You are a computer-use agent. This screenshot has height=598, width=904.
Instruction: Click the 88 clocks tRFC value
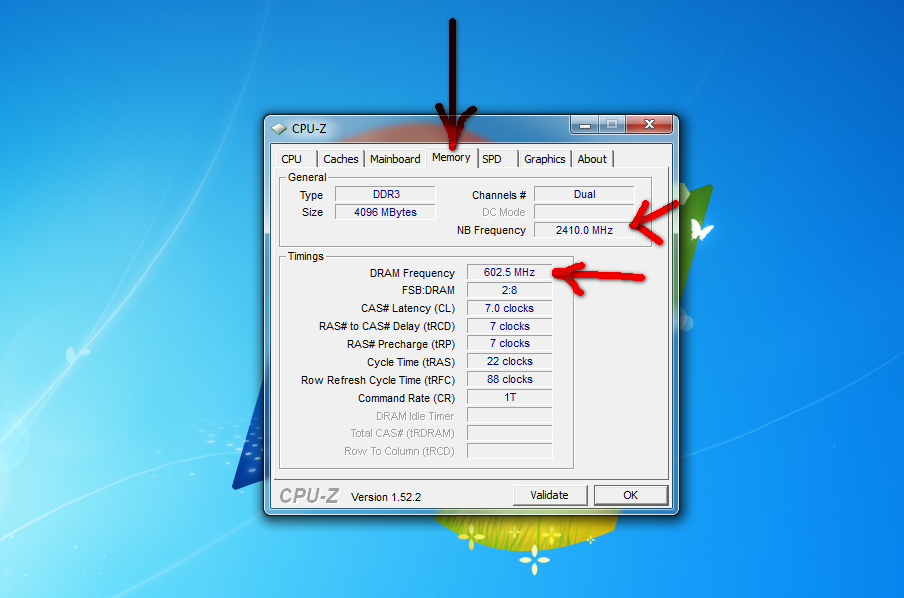coord(509,379)
